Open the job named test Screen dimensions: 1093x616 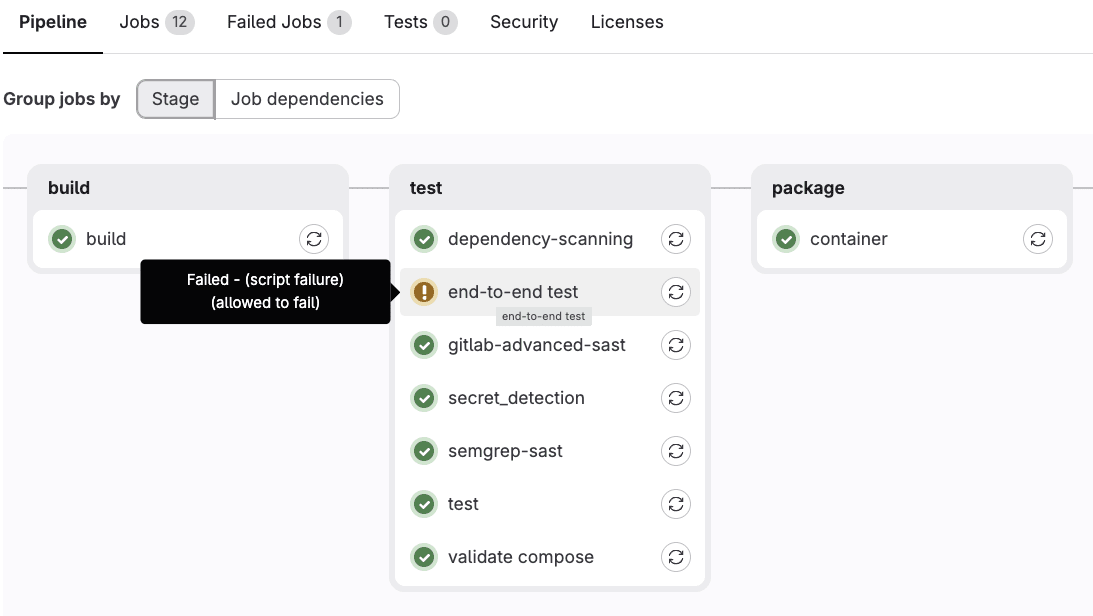(463, 504)
